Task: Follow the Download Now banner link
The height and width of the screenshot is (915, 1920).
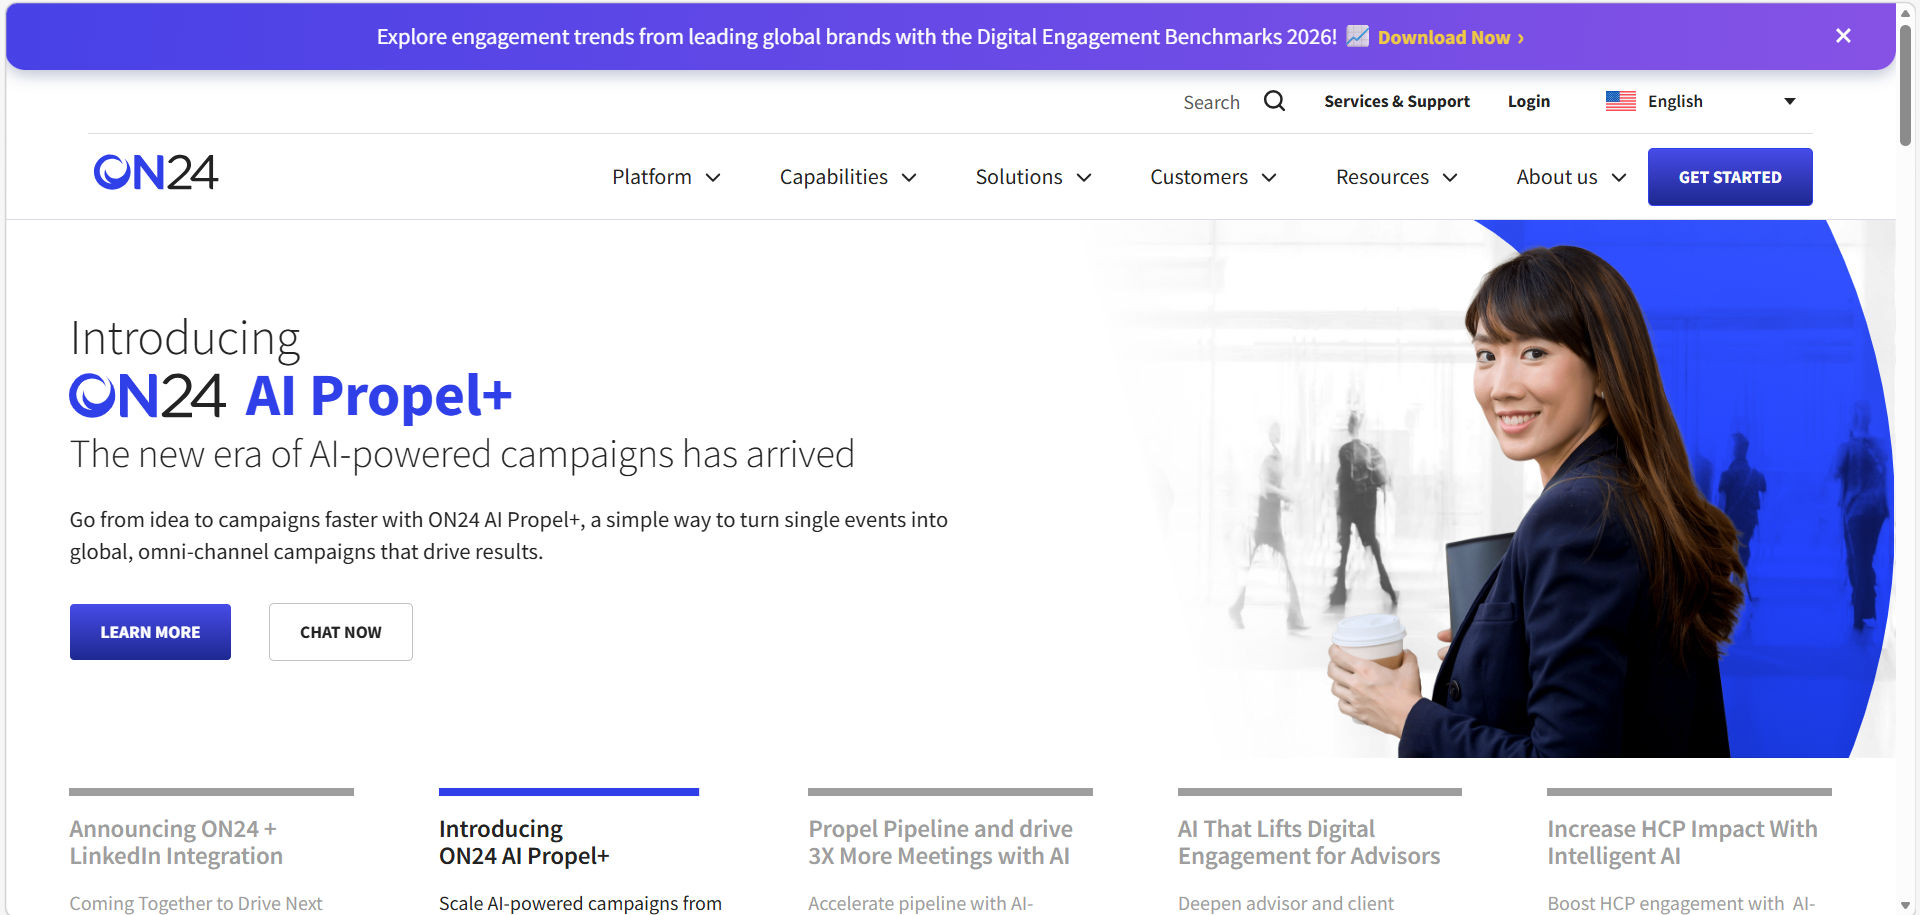Action: [x=1449, y=38]
